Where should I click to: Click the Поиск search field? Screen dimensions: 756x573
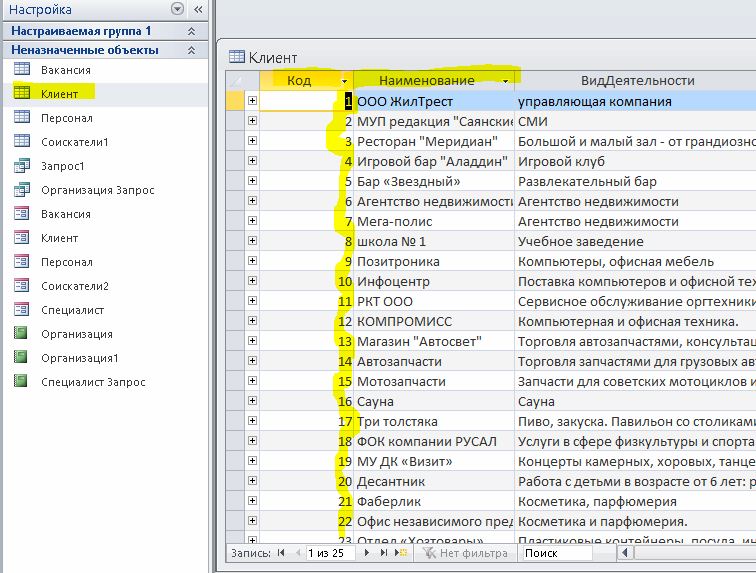tap(557, 553)
